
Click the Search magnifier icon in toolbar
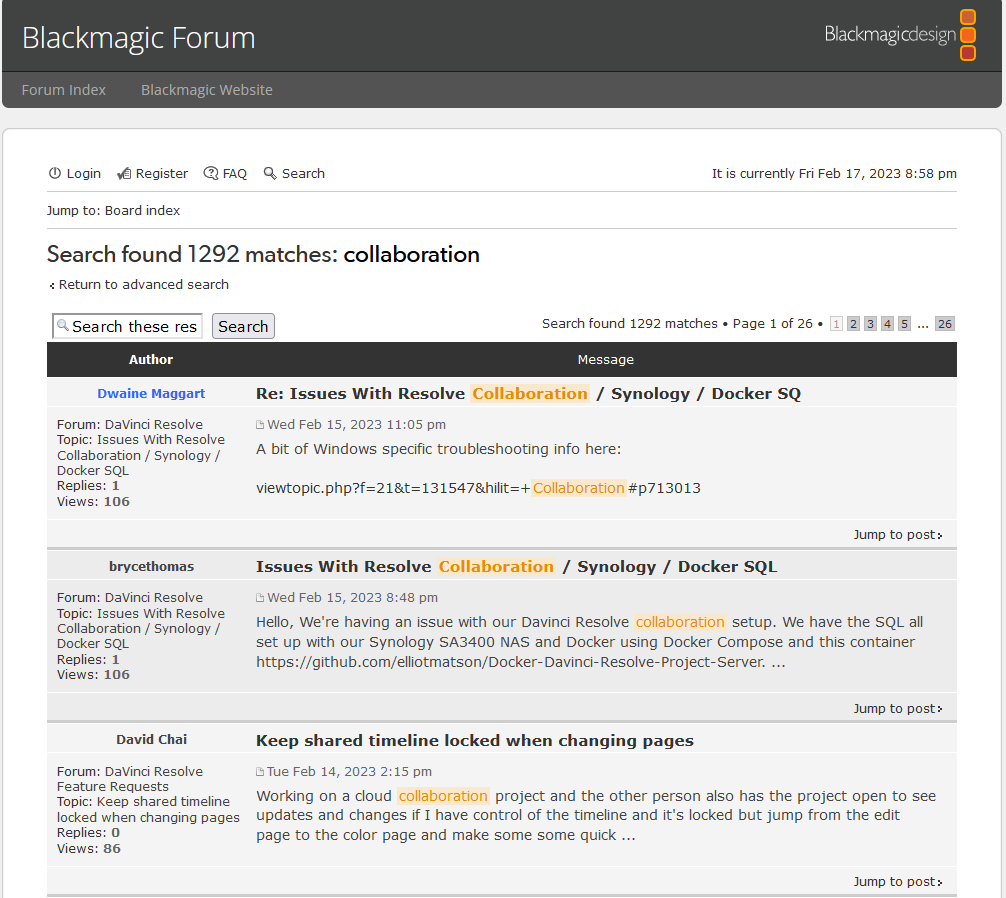pyautogui.click(x=270, y=174)
